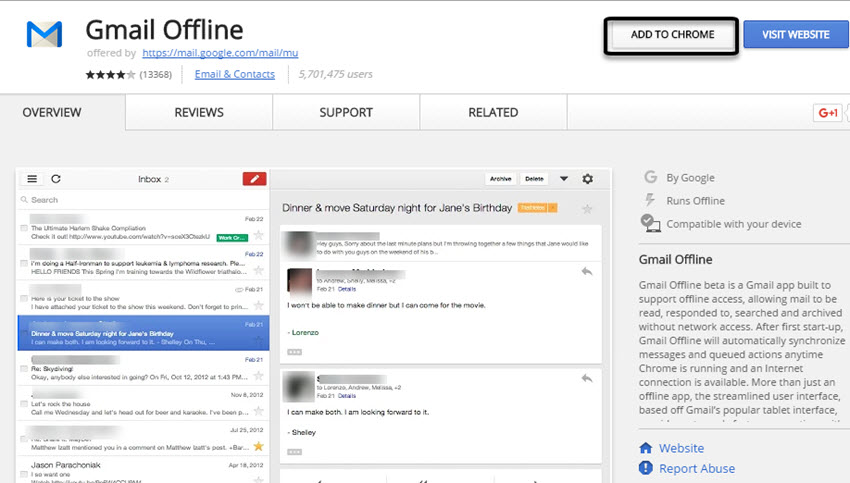Click Details link in Shelley's message
Viewport: 850px width, 483px height.
[347, 396]
